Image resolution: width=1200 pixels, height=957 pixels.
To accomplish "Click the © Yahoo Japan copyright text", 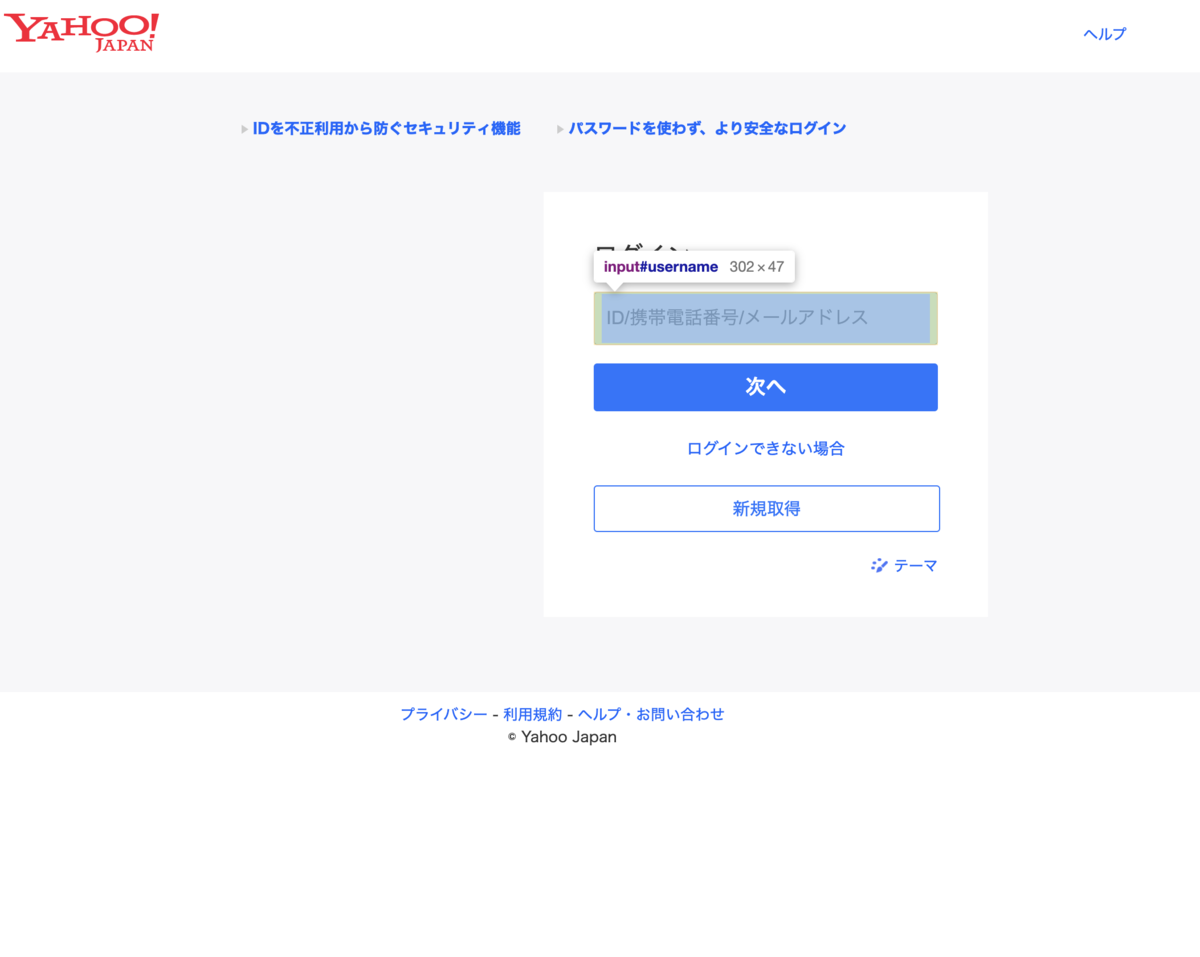I will 562,737.
